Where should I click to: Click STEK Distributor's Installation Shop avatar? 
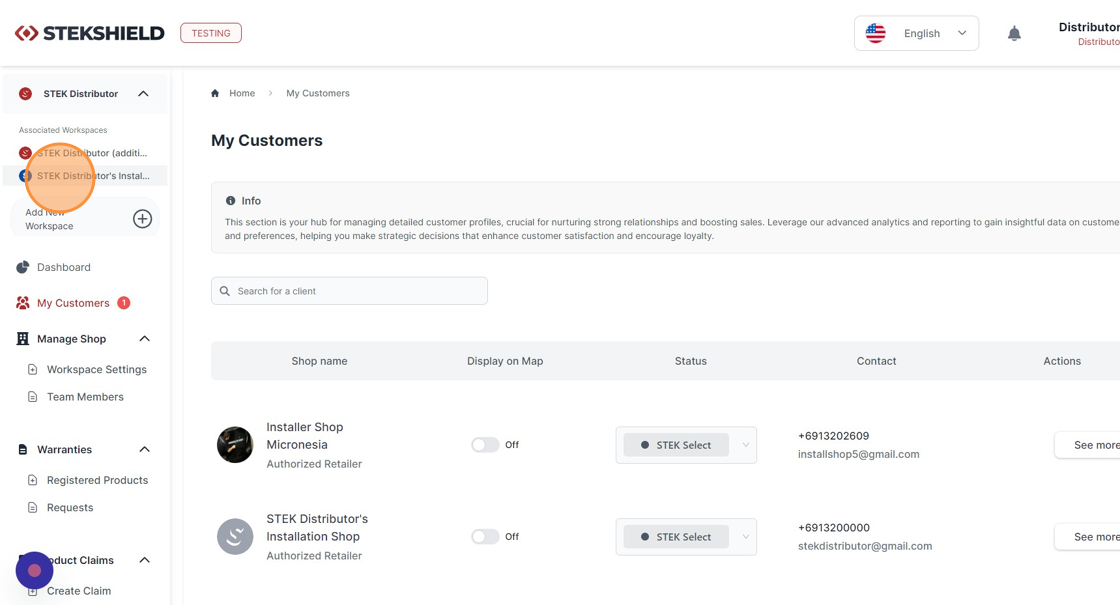tap(235, 536)
